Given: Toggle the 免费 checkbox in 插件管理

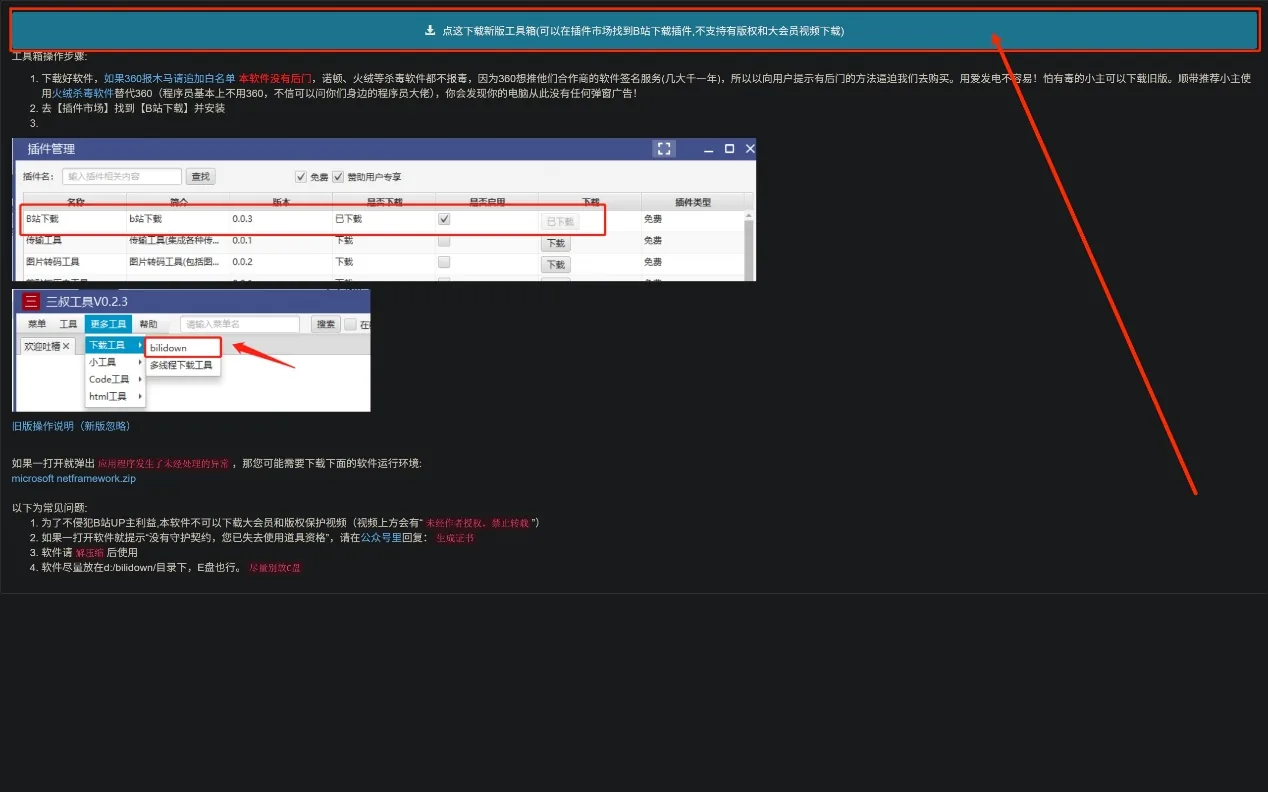Looking at the screenshot, I should click(x=300, y=176).
